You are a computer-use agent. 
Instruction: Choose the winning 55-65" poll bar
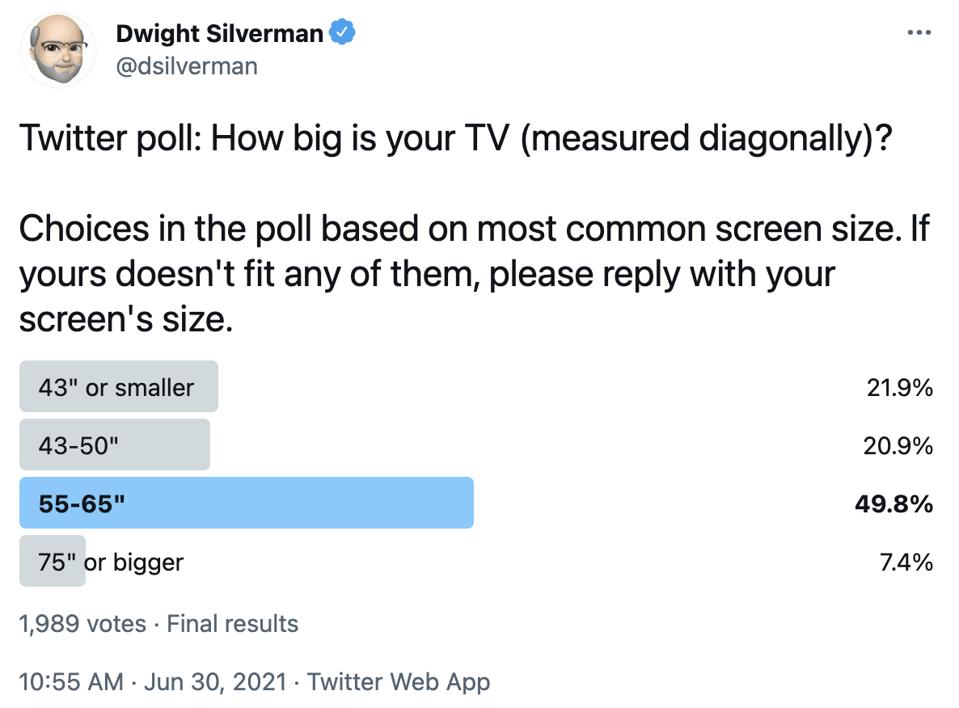tap(246, 503)
